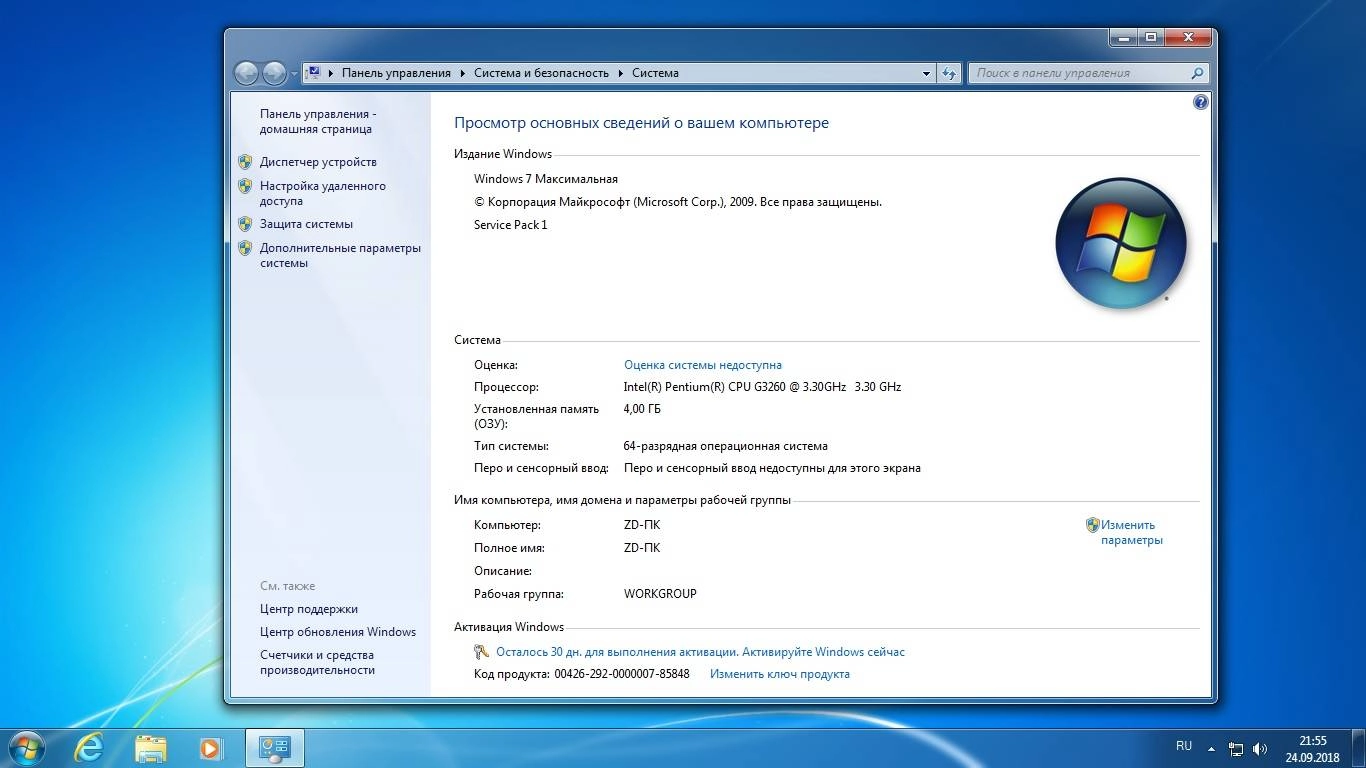1366x768 pixels.
Task: Click volume speaker icon in tray
Action: (x=1260, y=748)
